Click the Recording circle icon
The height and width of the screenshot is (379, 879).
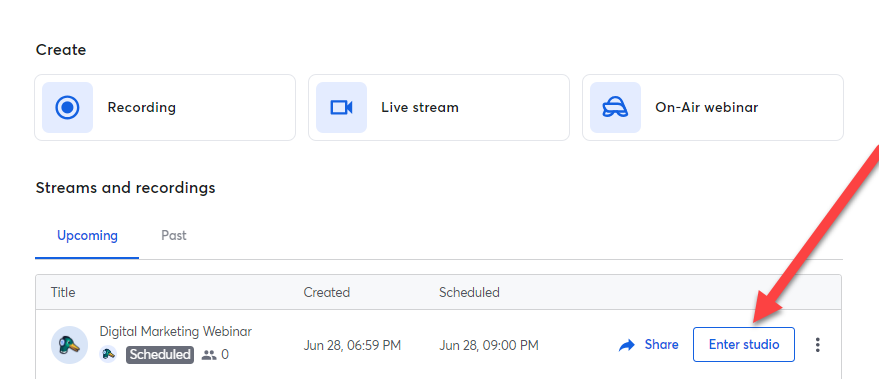(x=67, y=107)
